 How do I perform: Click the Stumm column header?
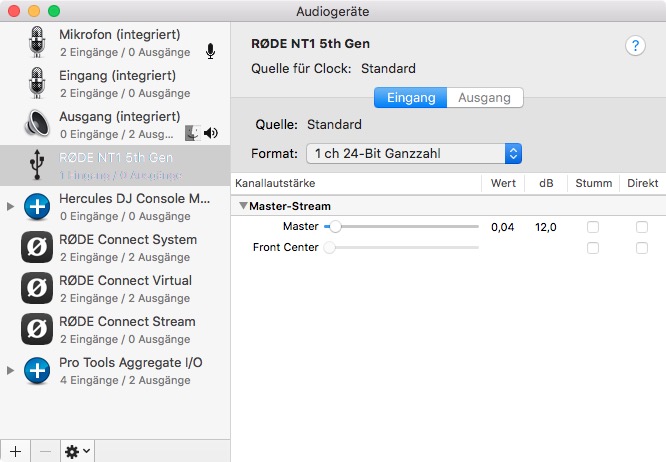tap(593, 183)
